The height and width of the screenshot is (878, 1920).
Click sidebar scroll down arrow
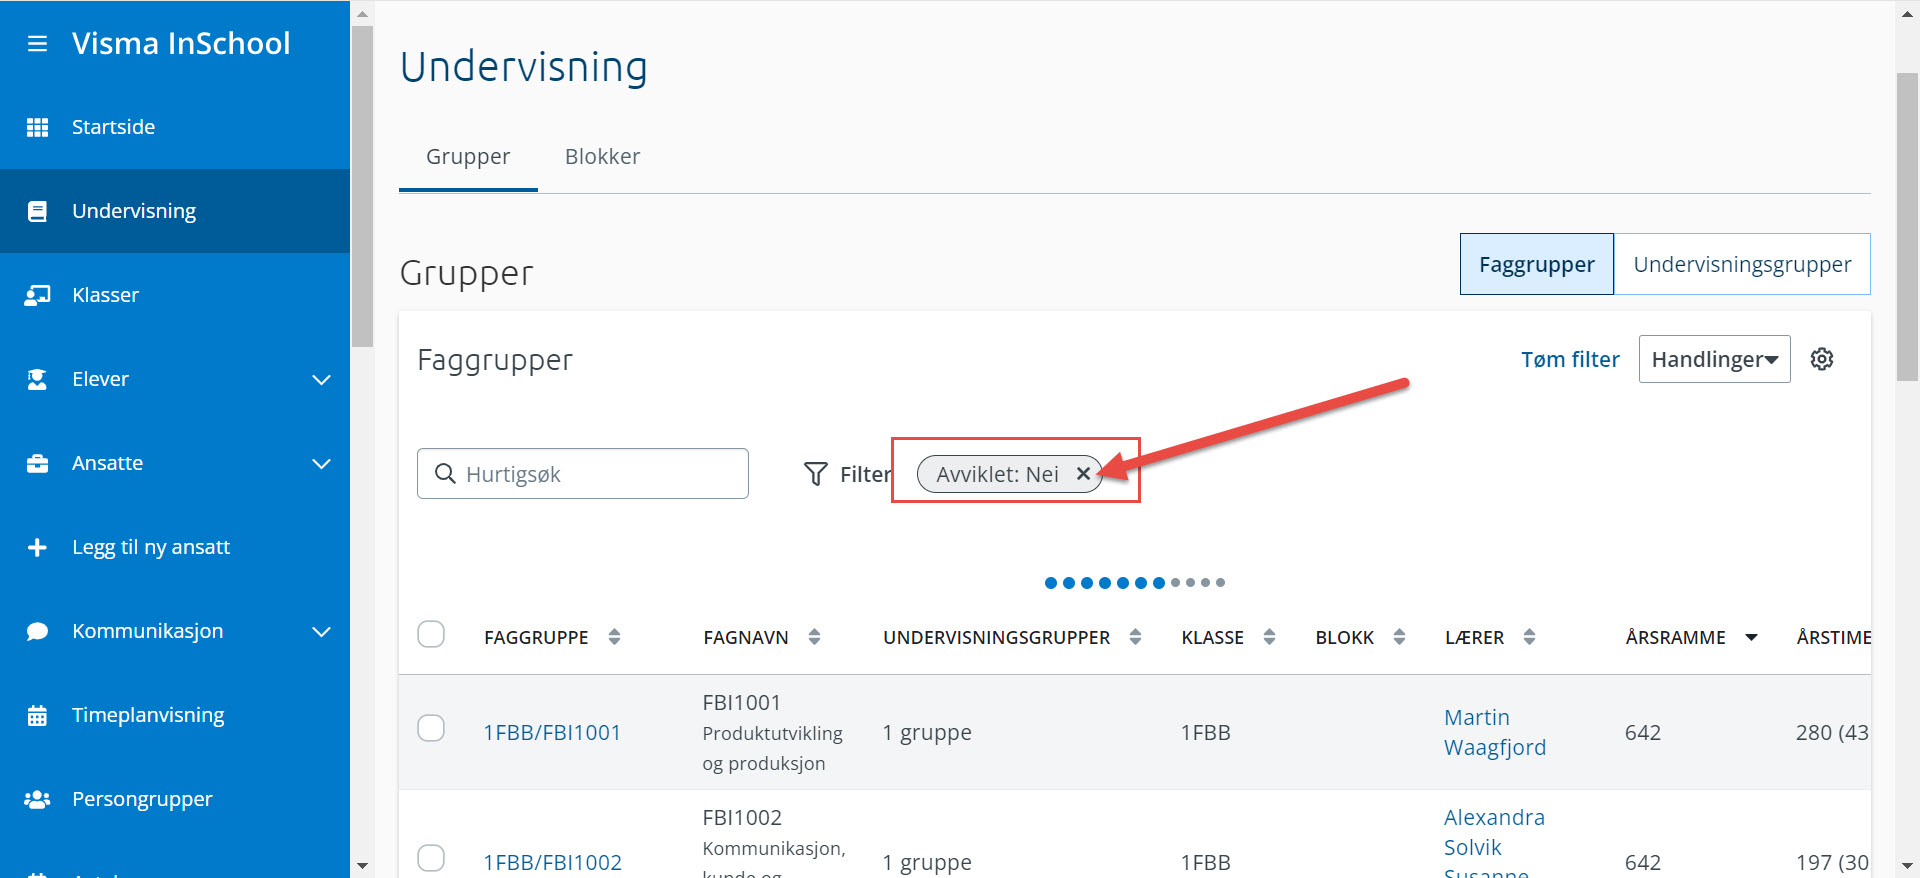(362, 866)
